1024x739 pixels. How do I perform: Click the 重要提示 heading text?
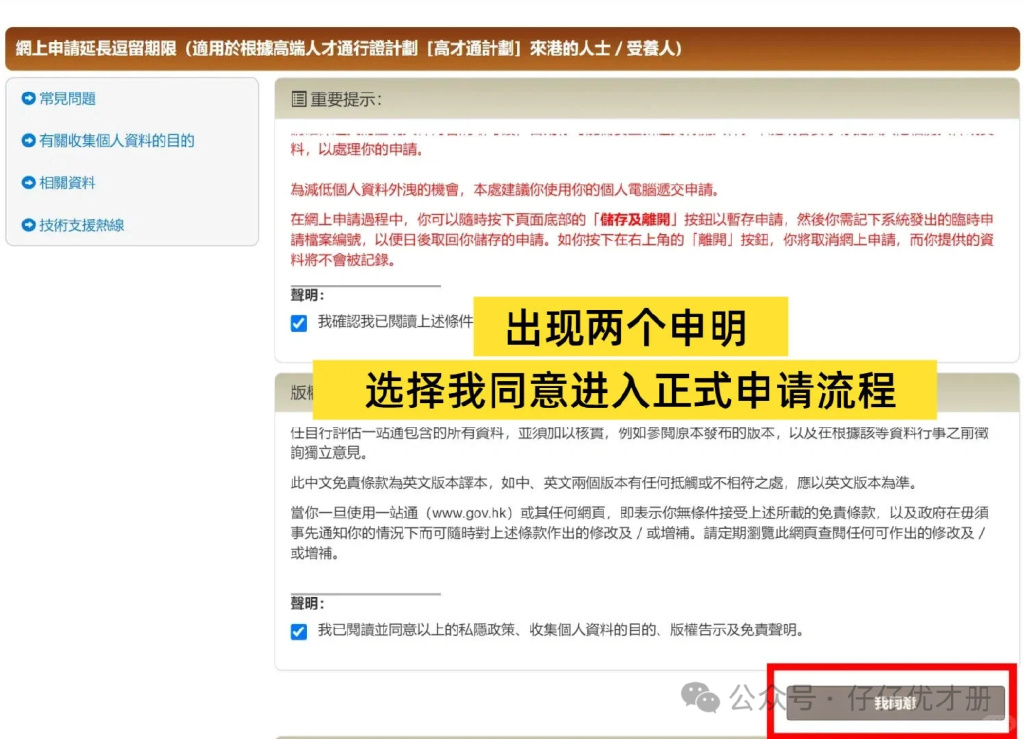click(345, 99)
